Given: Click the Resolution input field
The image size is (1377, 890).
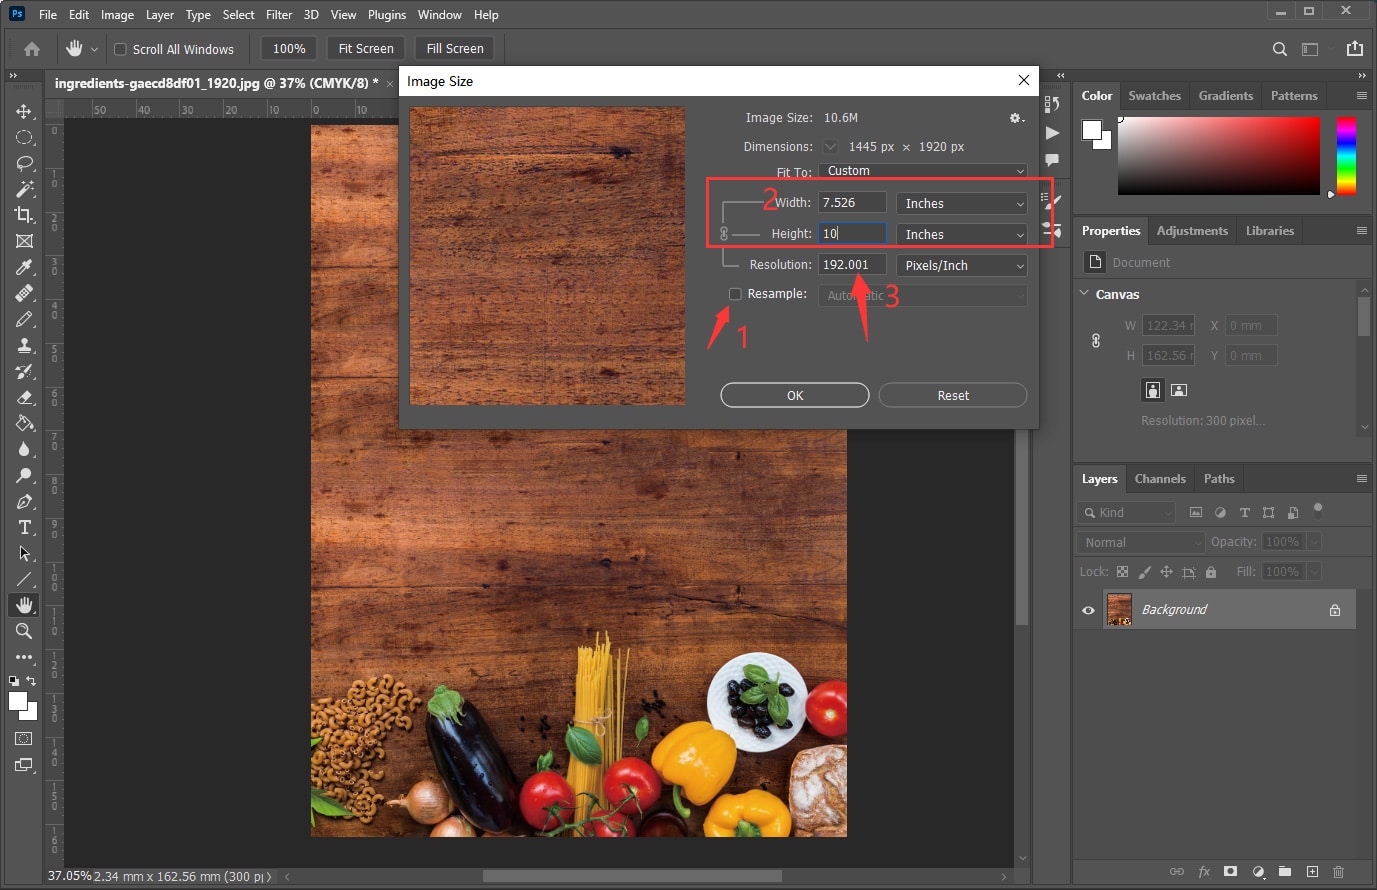Looking at the screenshot, I should coord(851,265).
